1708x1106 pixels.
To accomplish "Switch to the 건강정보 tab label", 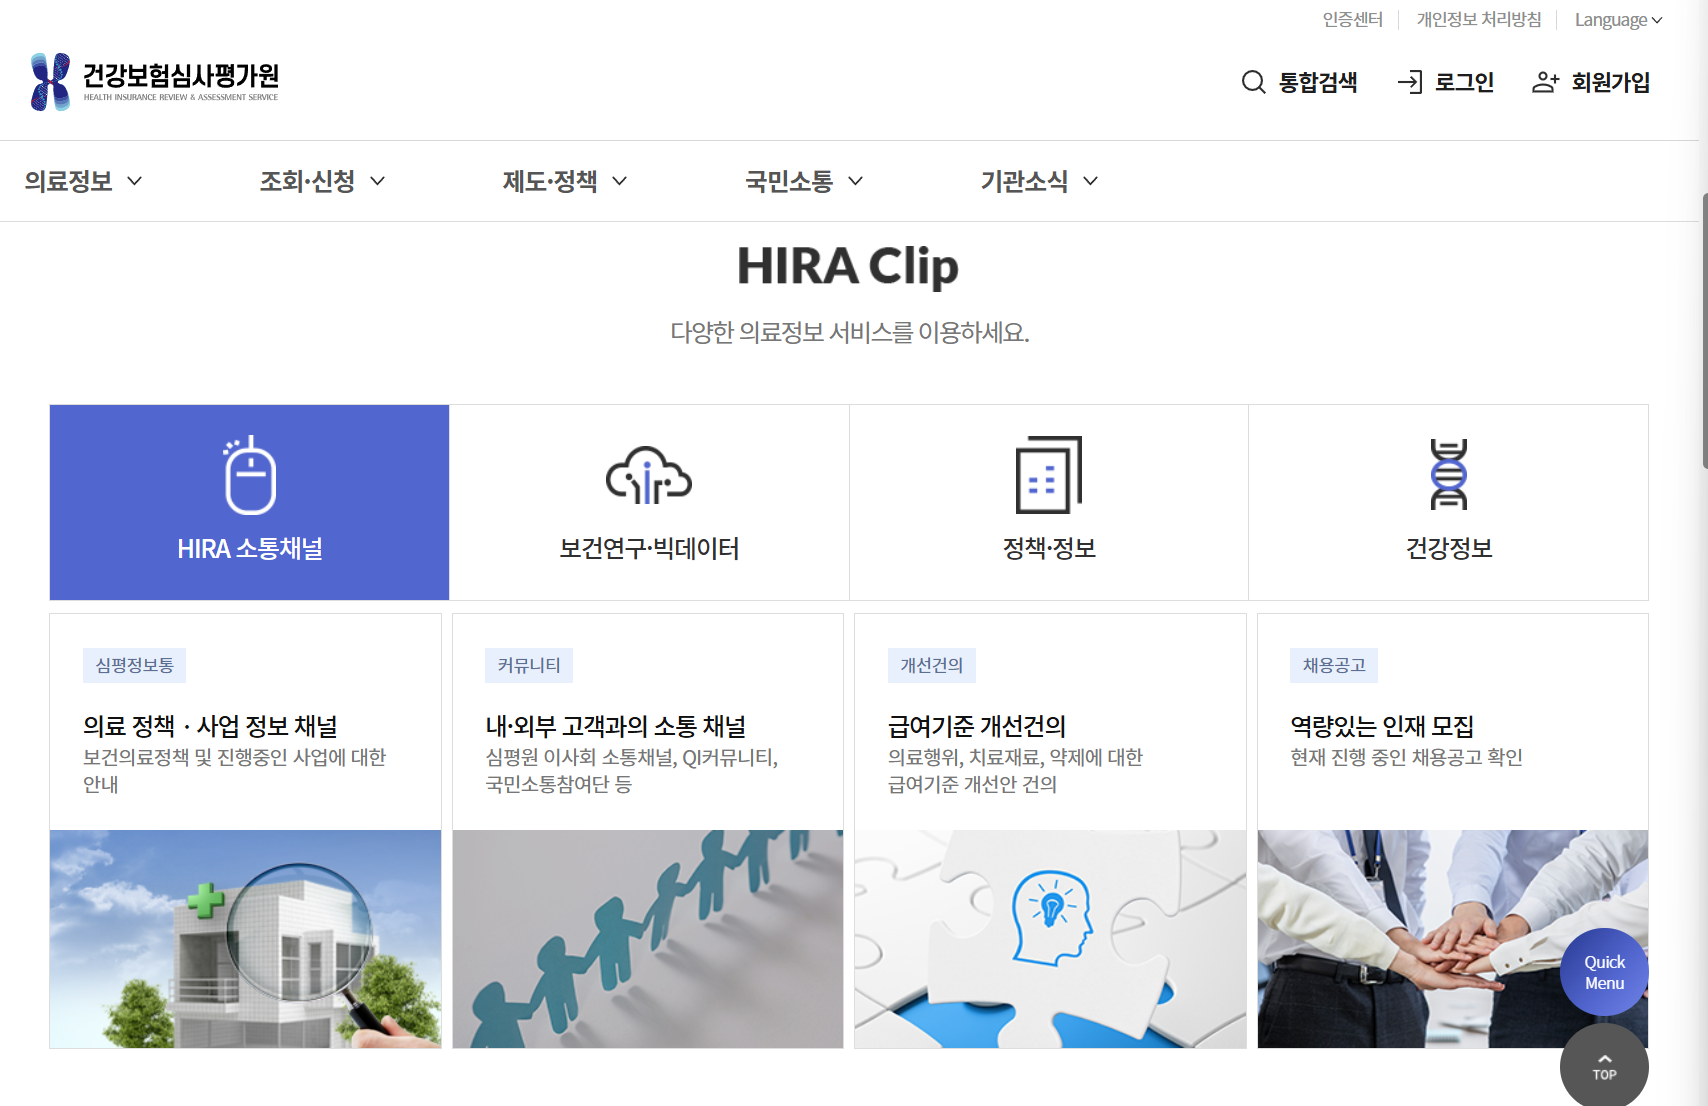I will 1449,549.
